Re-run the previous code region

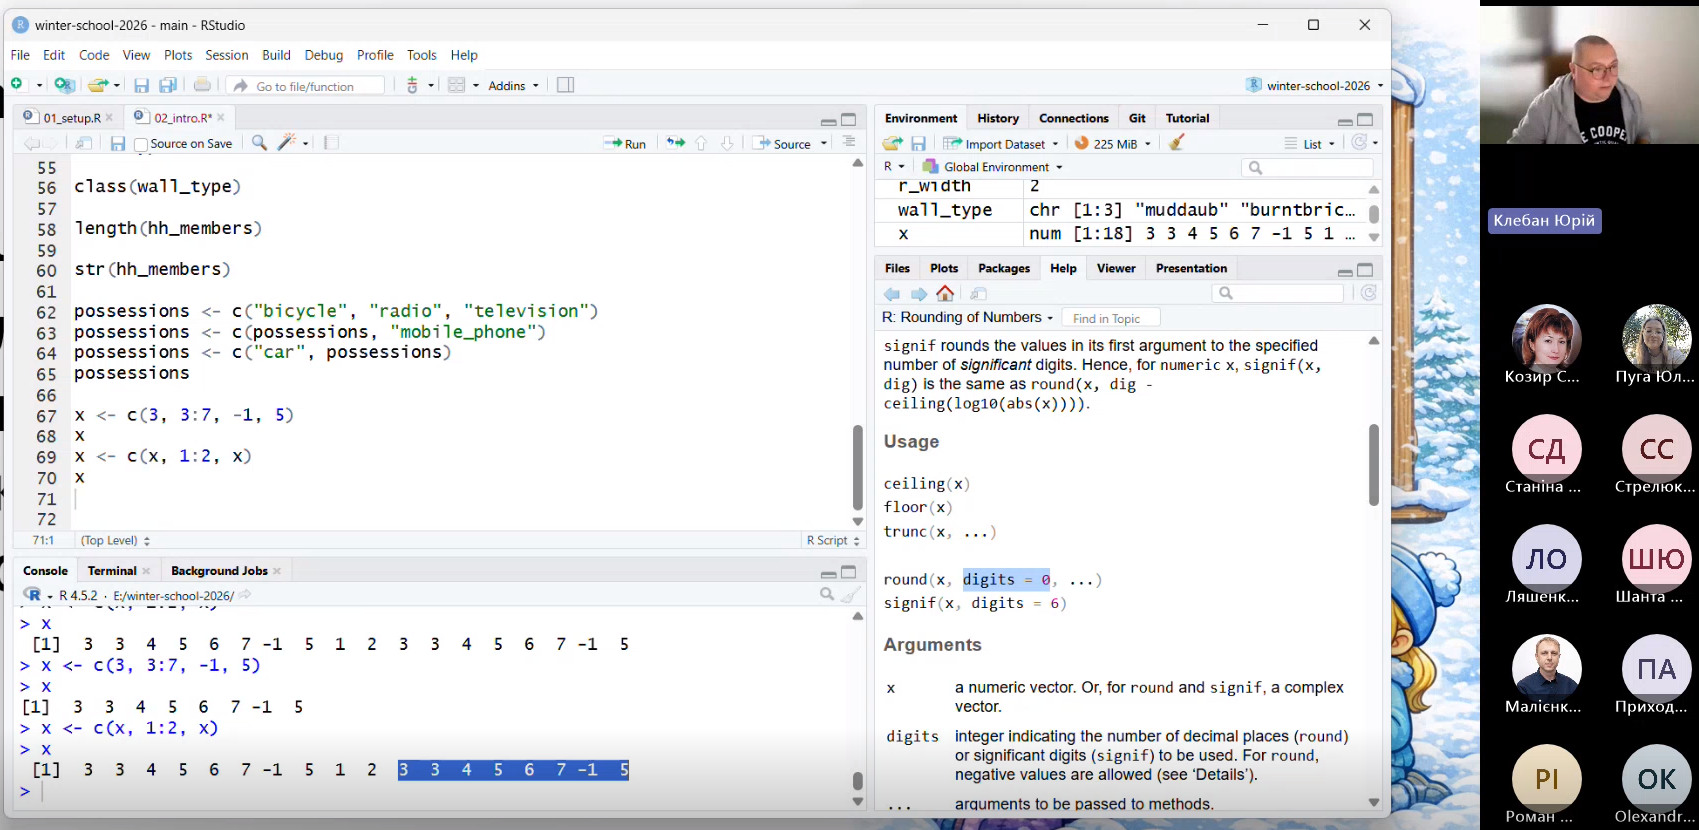pos(676,143)
